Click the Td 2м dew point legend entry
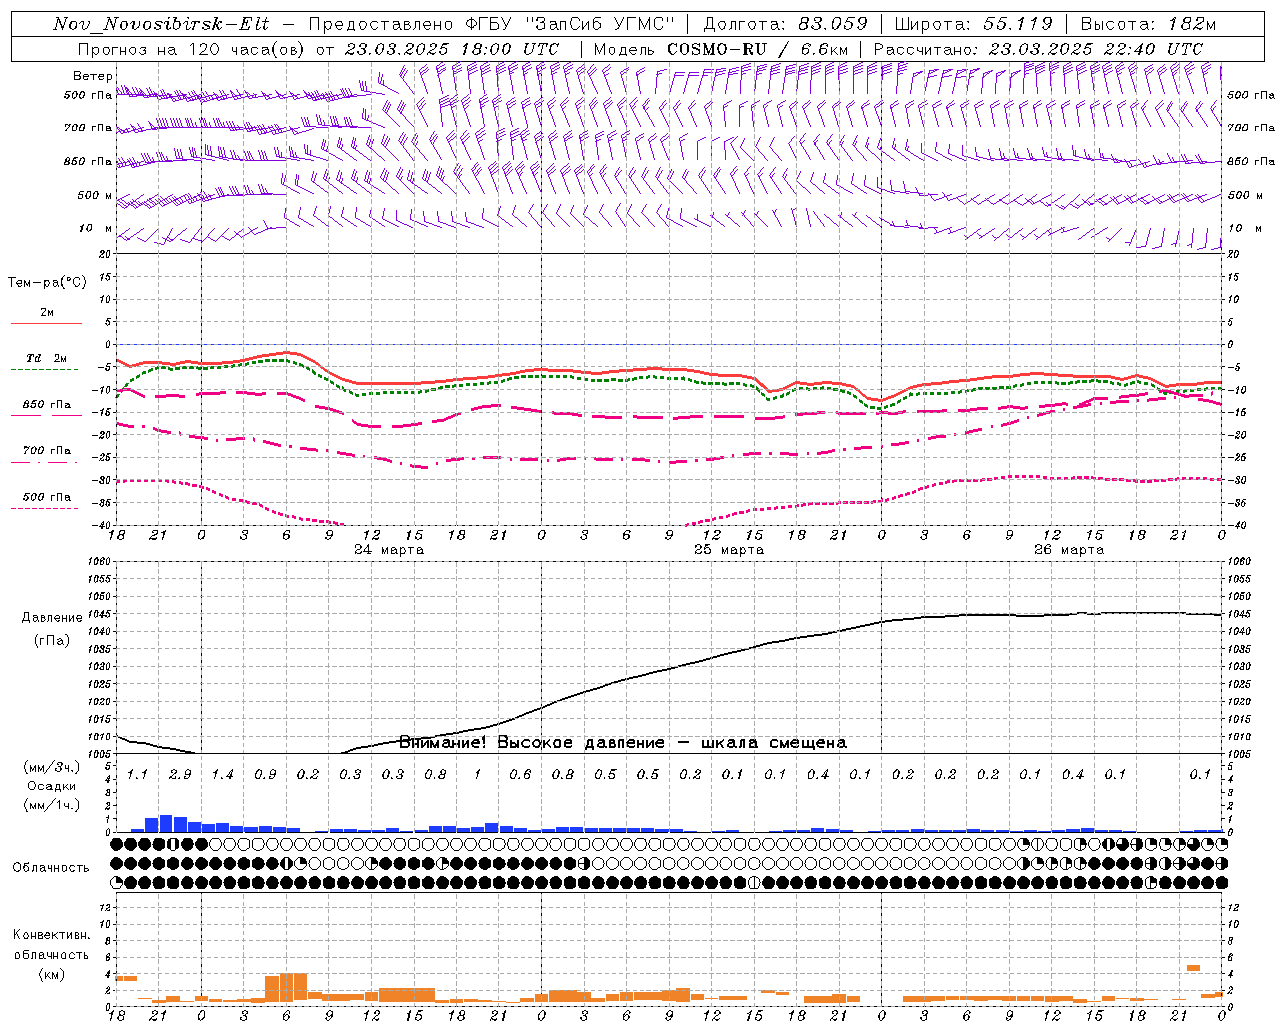The height and width of the screenshot is (1024, 1280). 46,358
